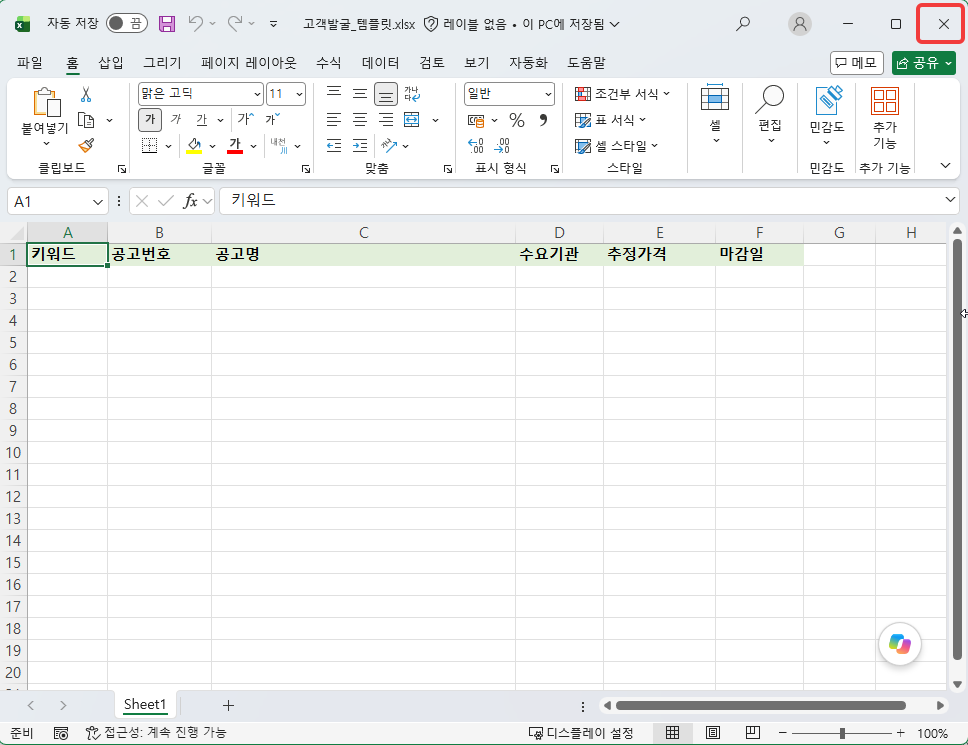Open the title bar search magnifier
The height and width of the screenshot is (745, 968).
point(743,24)
